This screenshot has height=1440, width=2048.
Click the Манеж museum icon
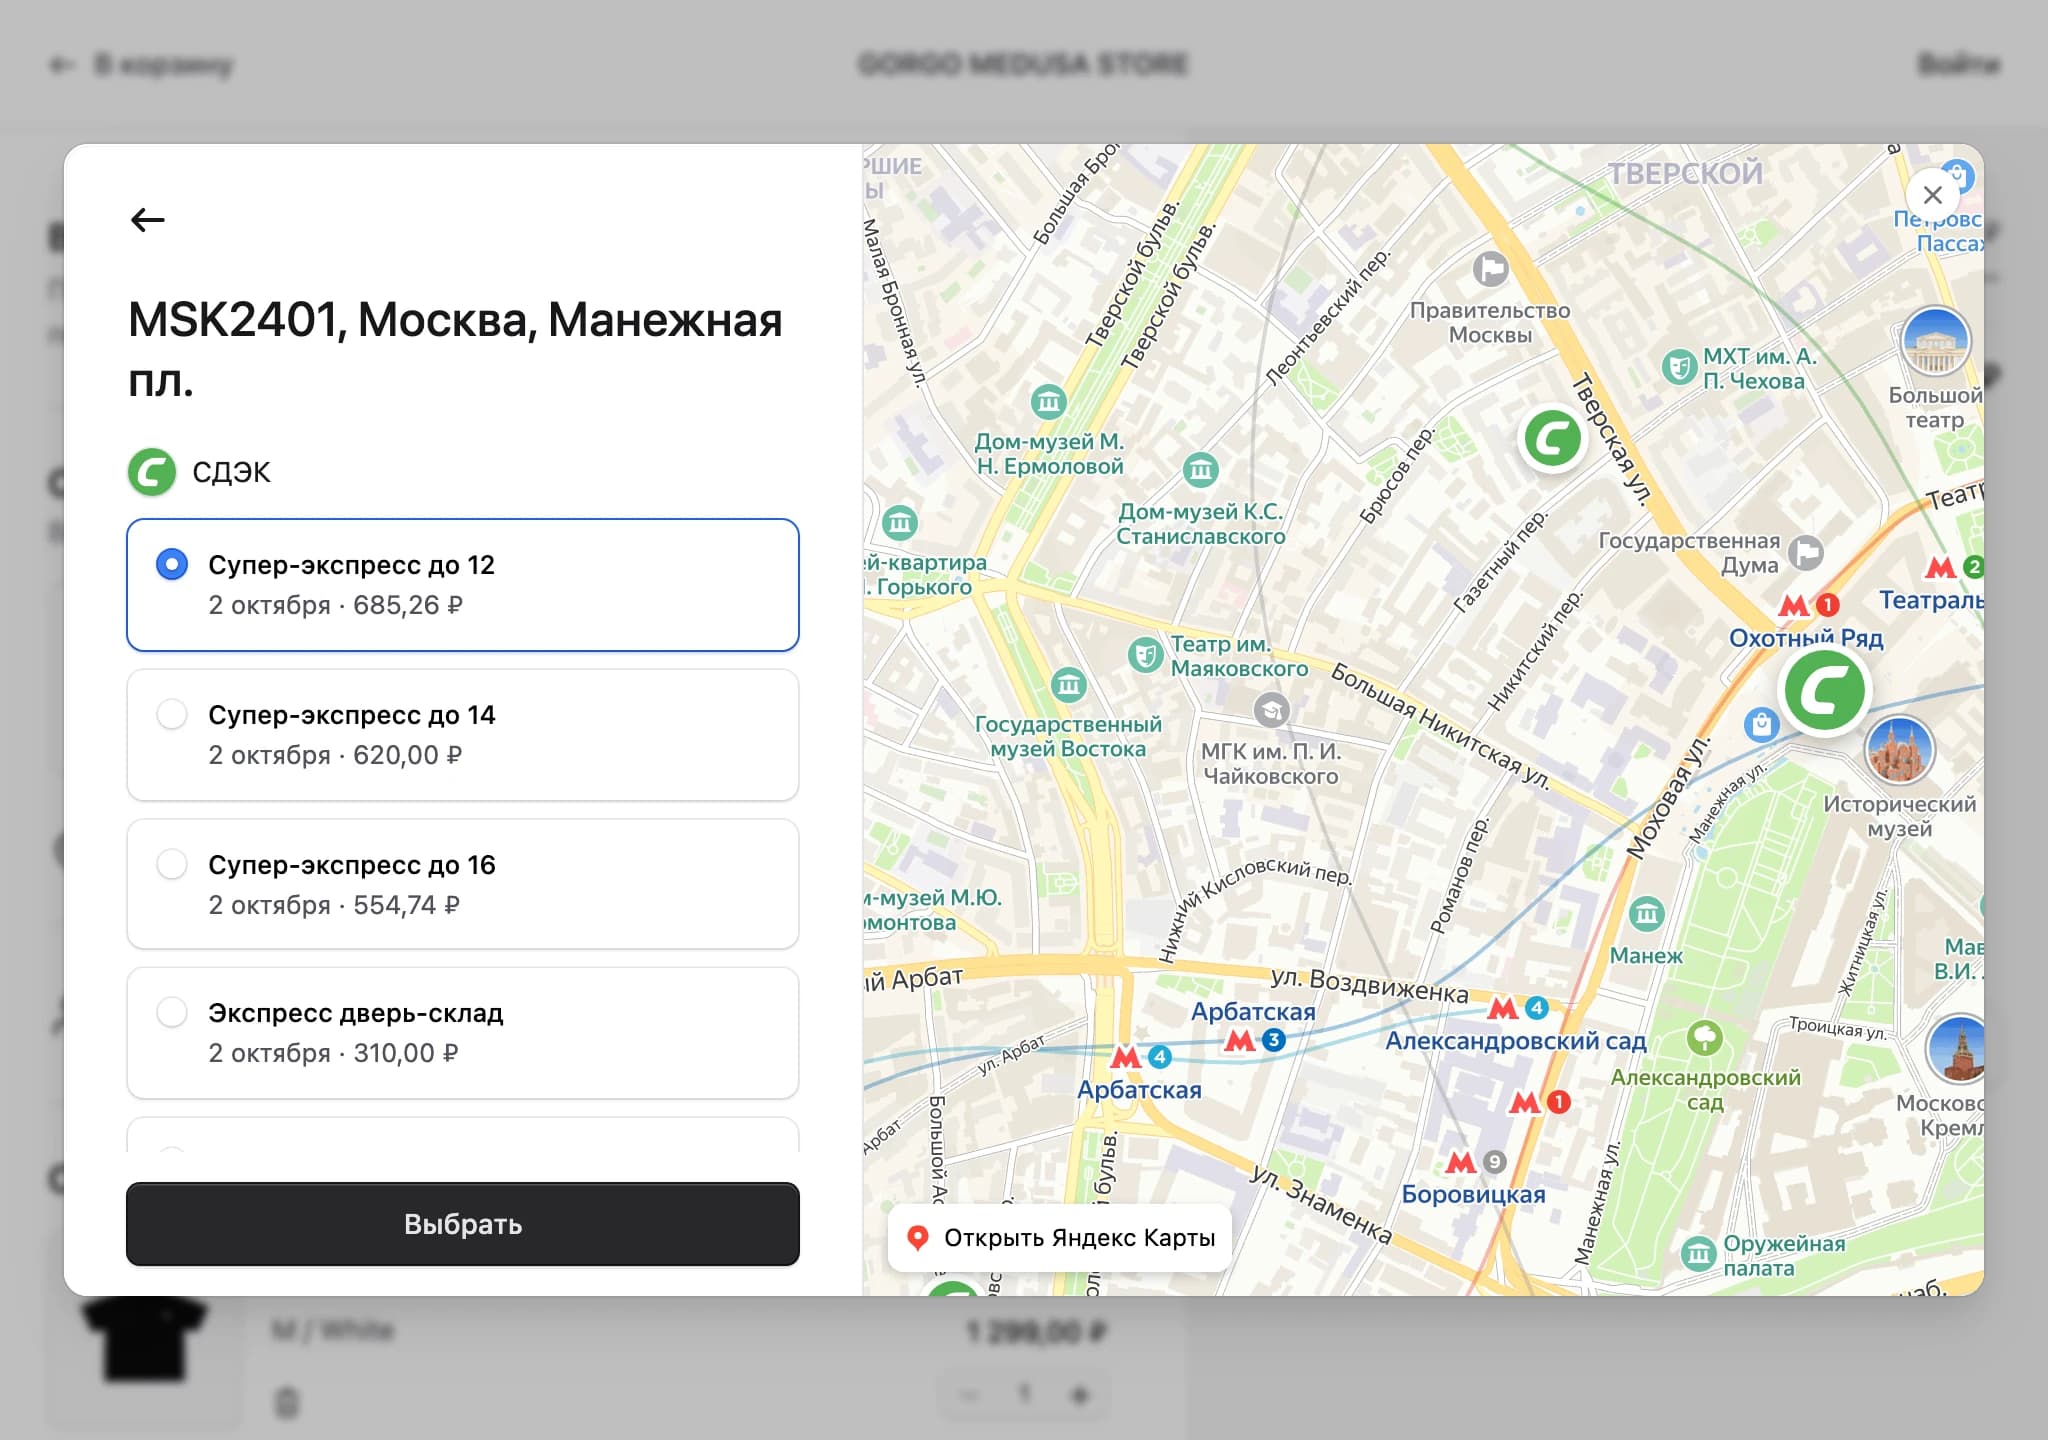(1646, 913)
